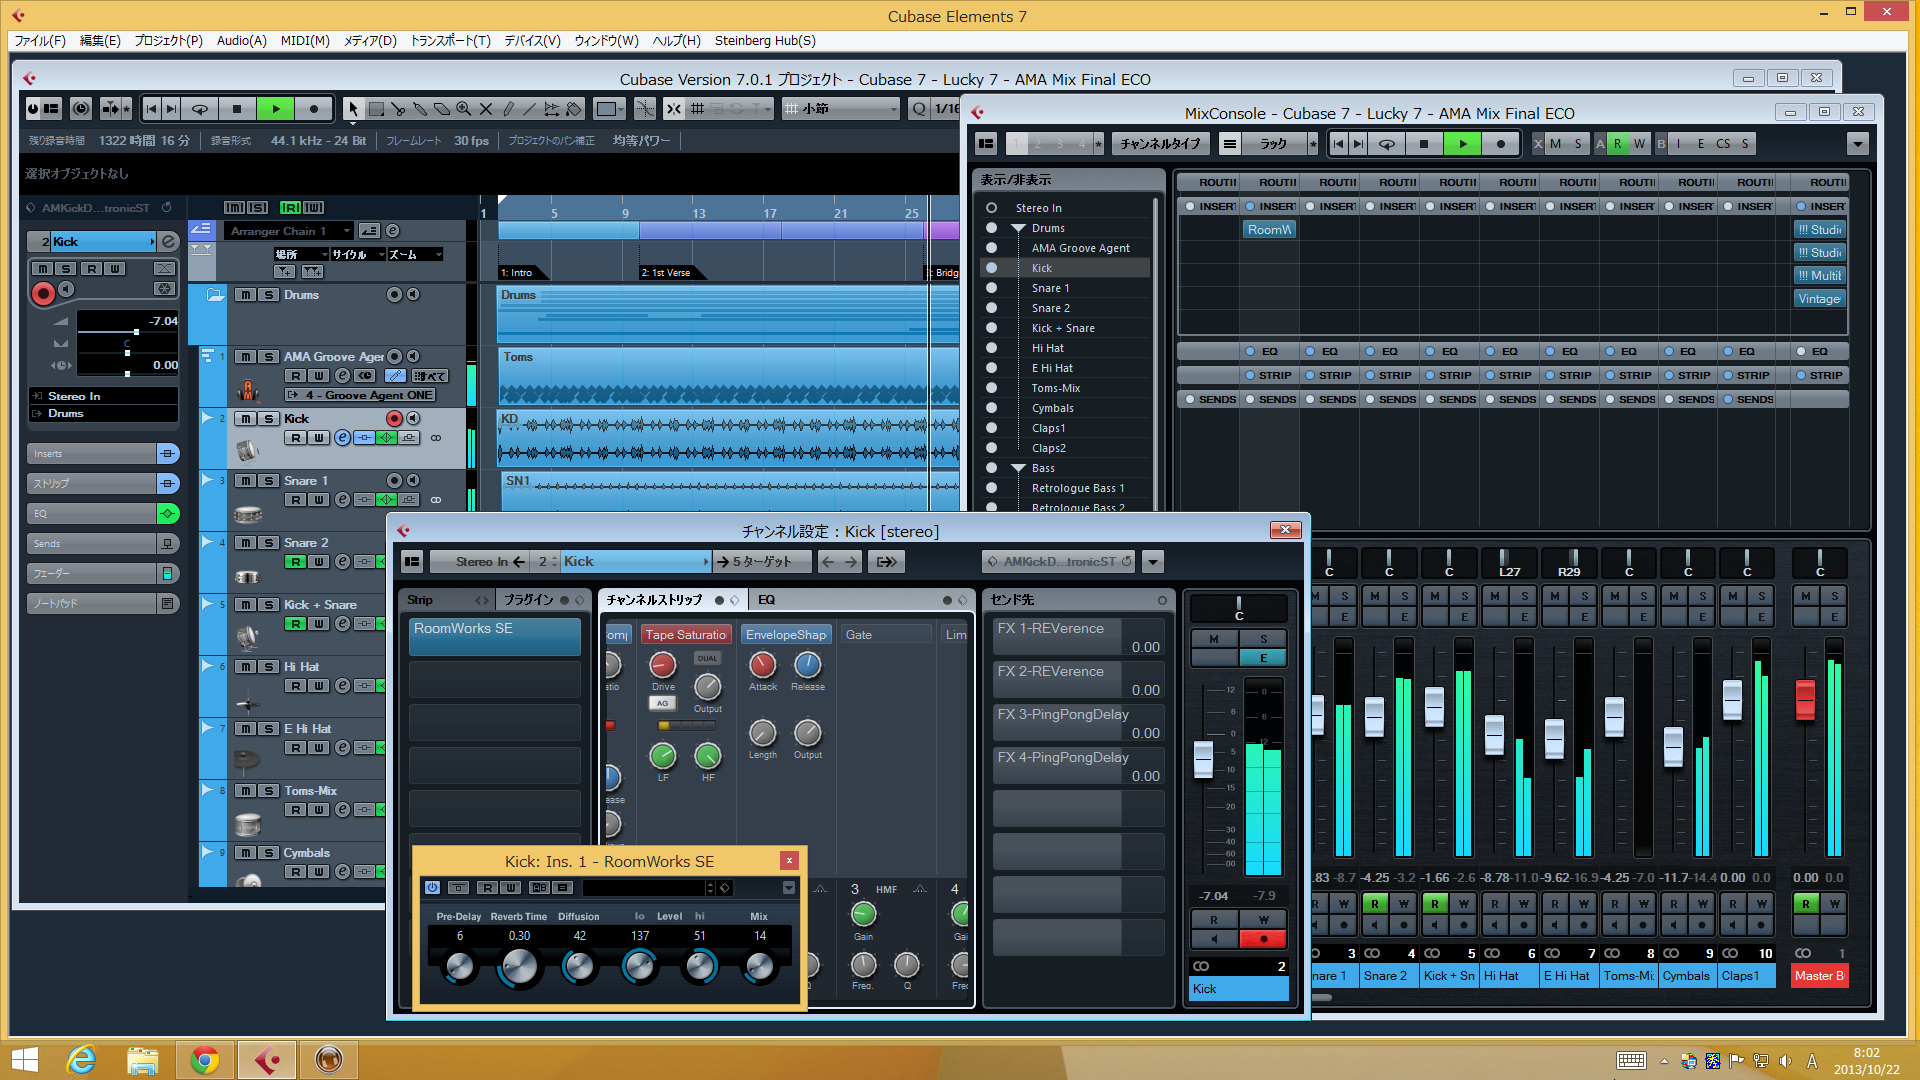Open Tape Saturation strip module
1920x1080 pixels.
686,635
